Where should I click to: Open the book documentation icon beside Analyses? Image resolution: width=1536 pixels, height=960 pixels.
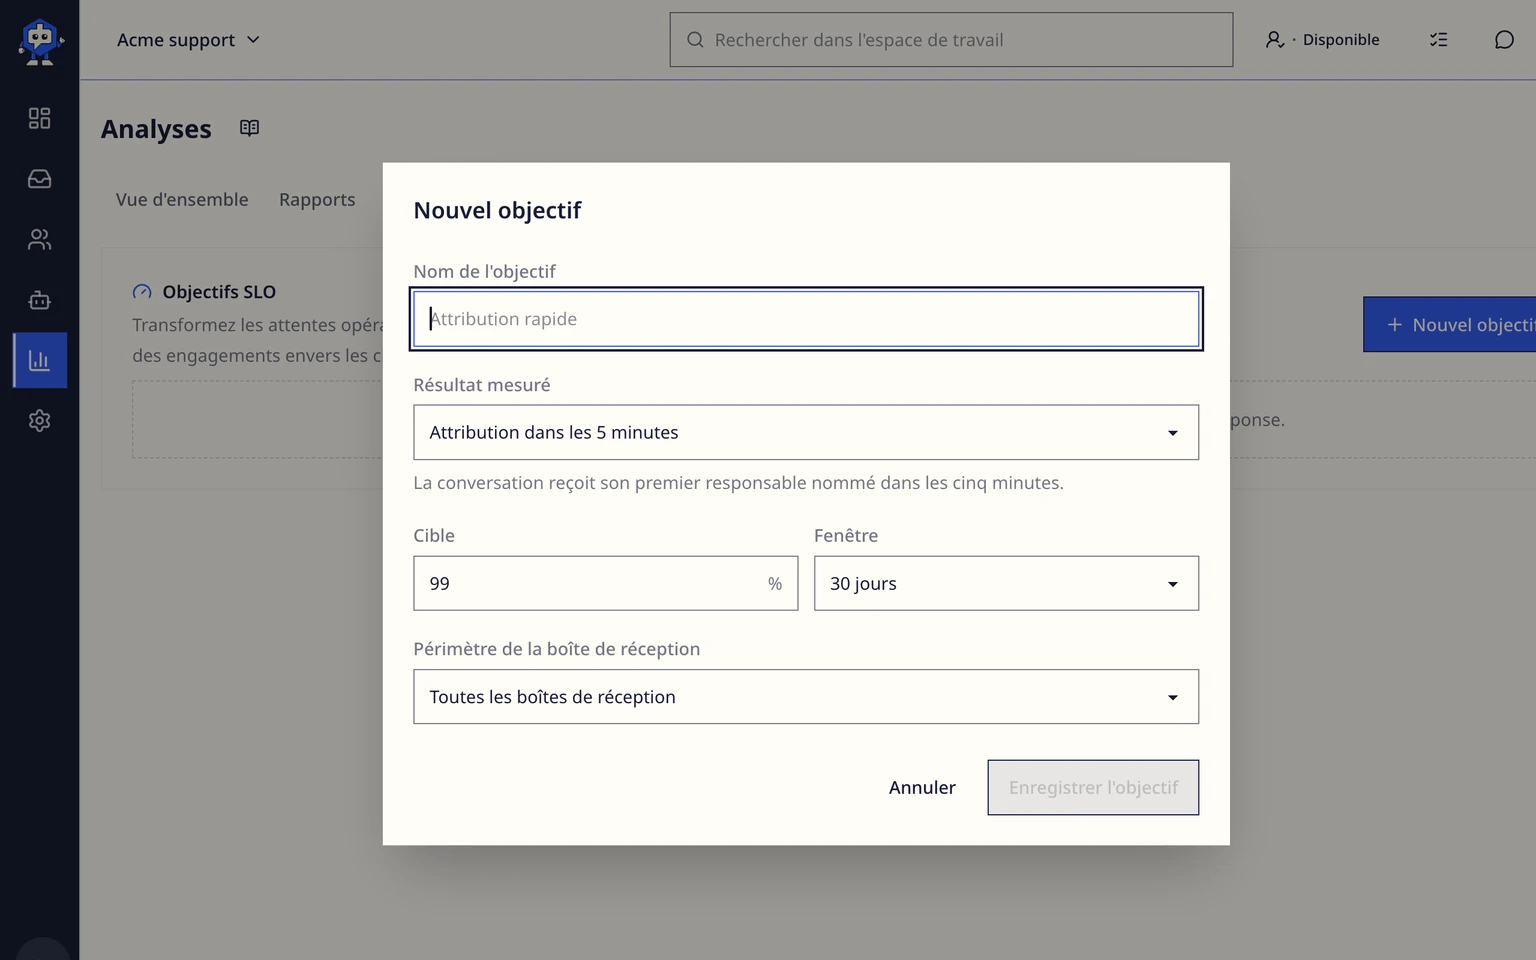[x=249, y=128]
